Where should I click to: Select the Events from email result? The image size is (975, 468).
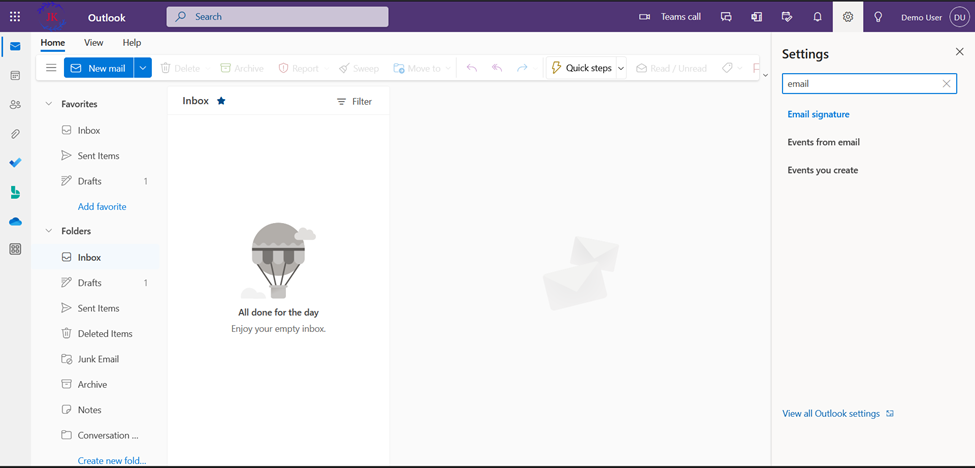pos(823,142)
